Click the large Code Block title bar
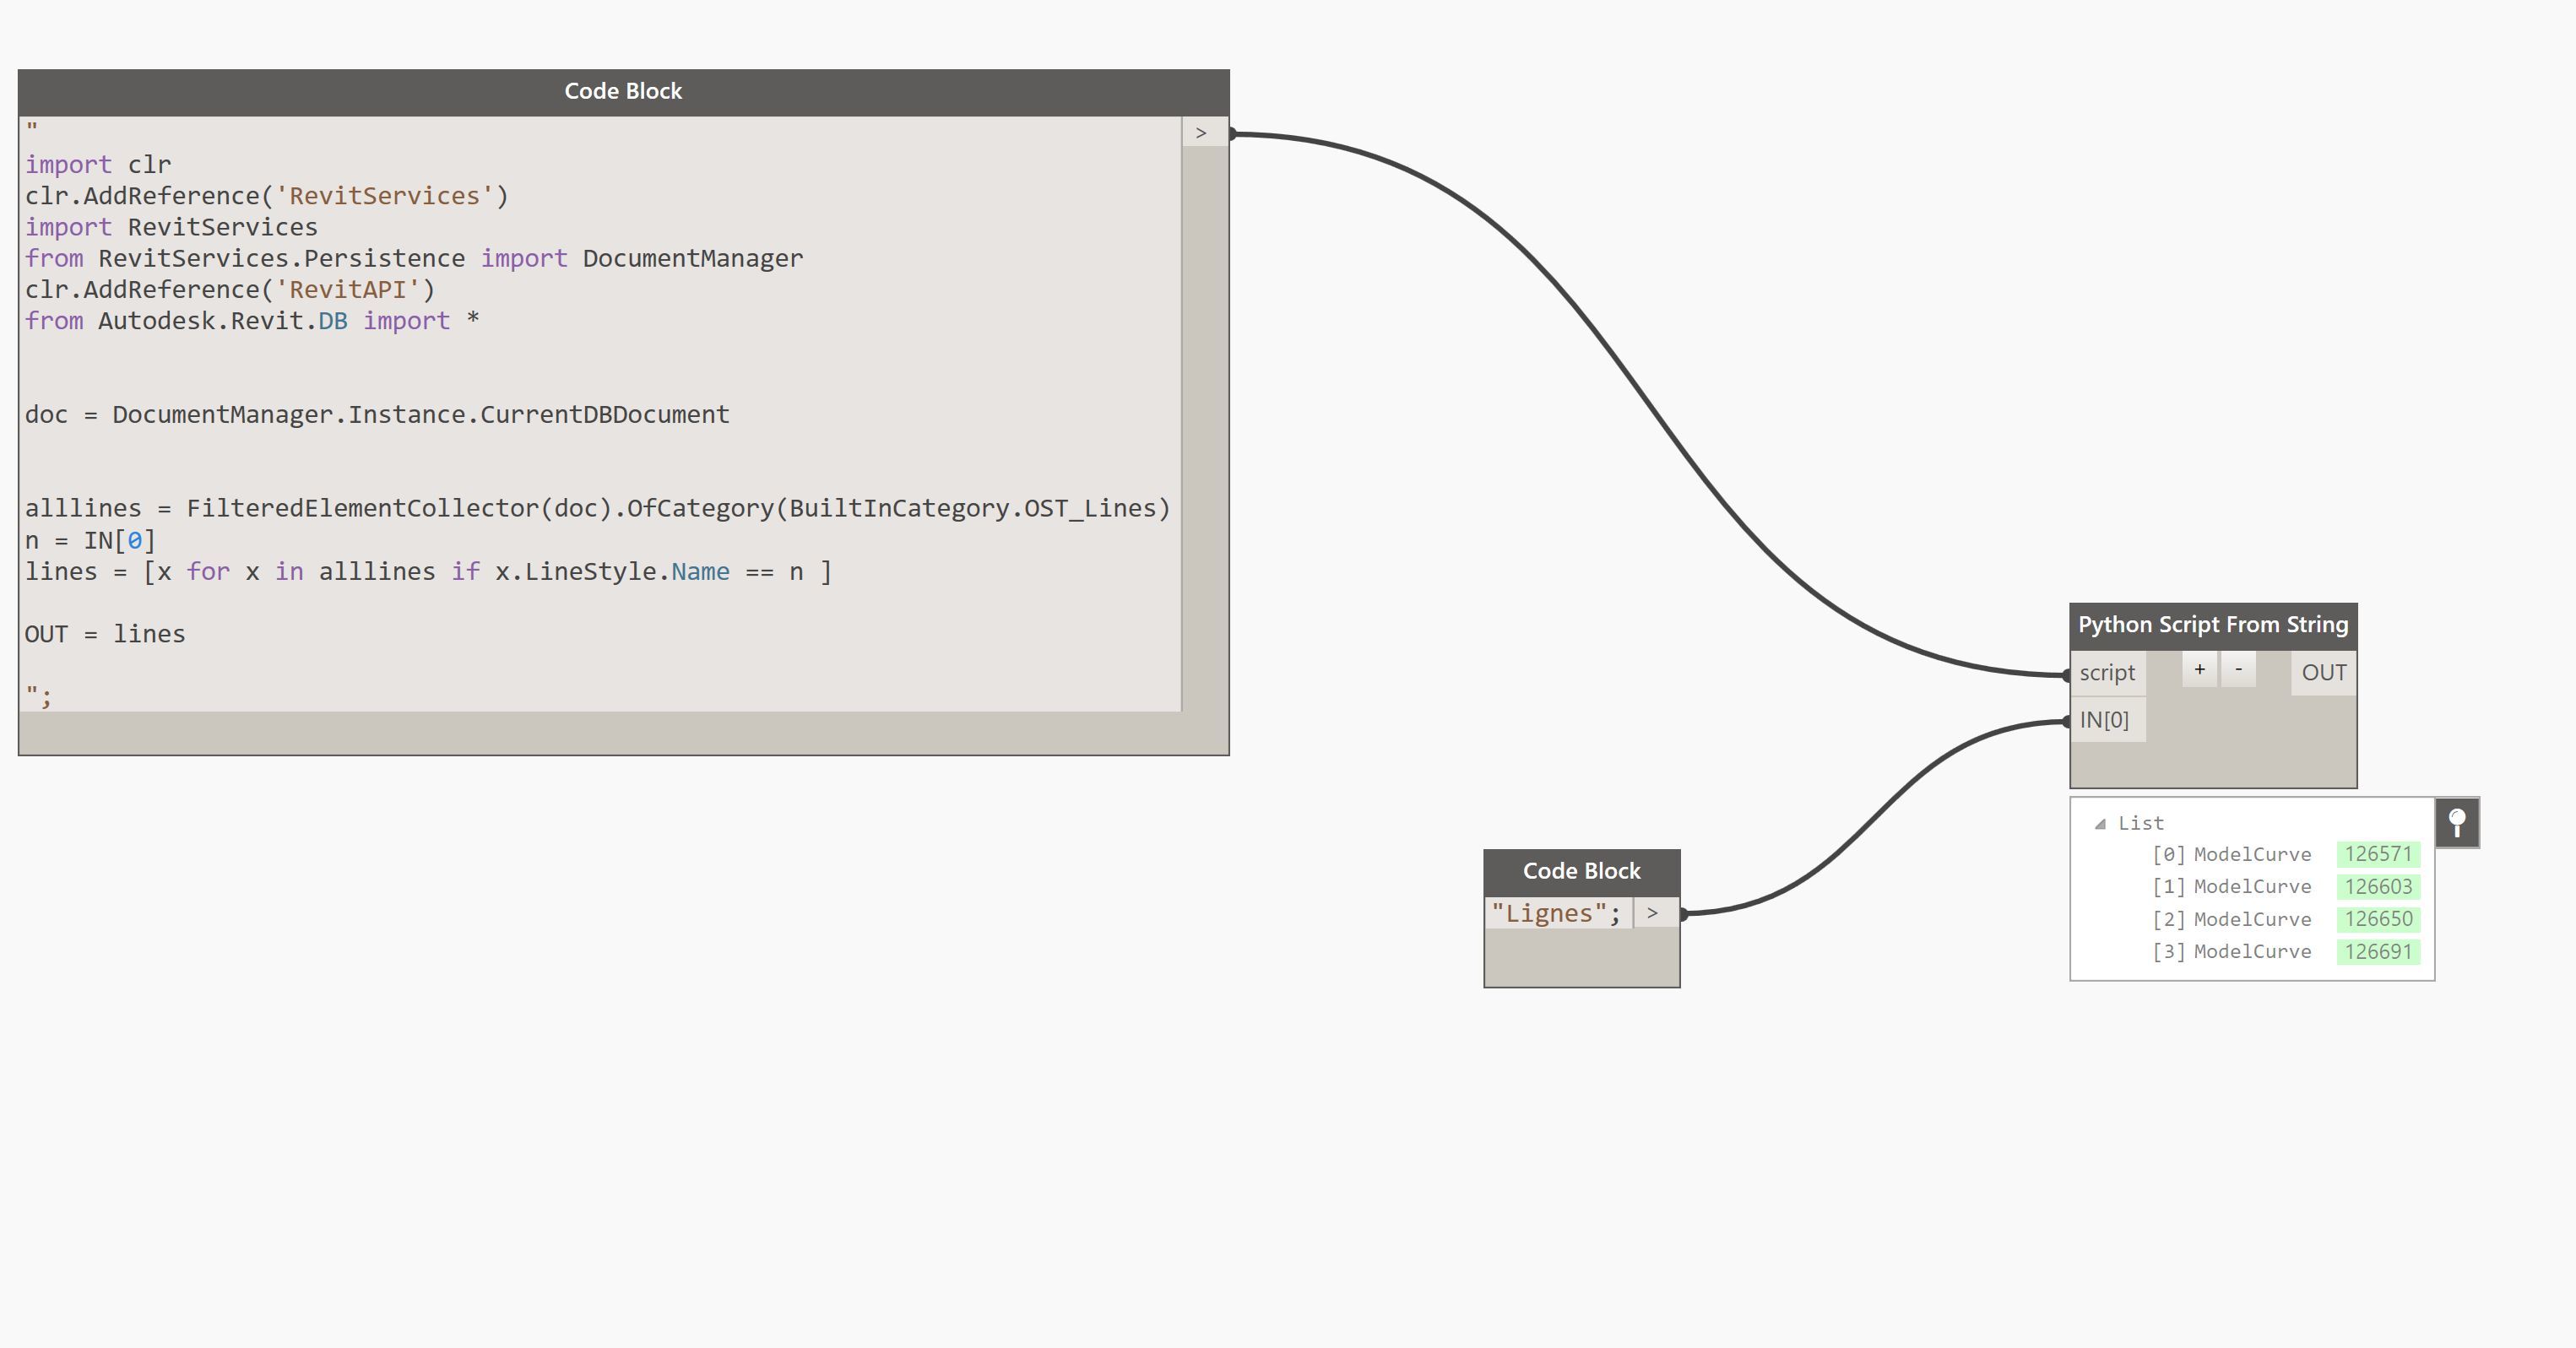 coord(623,91)
